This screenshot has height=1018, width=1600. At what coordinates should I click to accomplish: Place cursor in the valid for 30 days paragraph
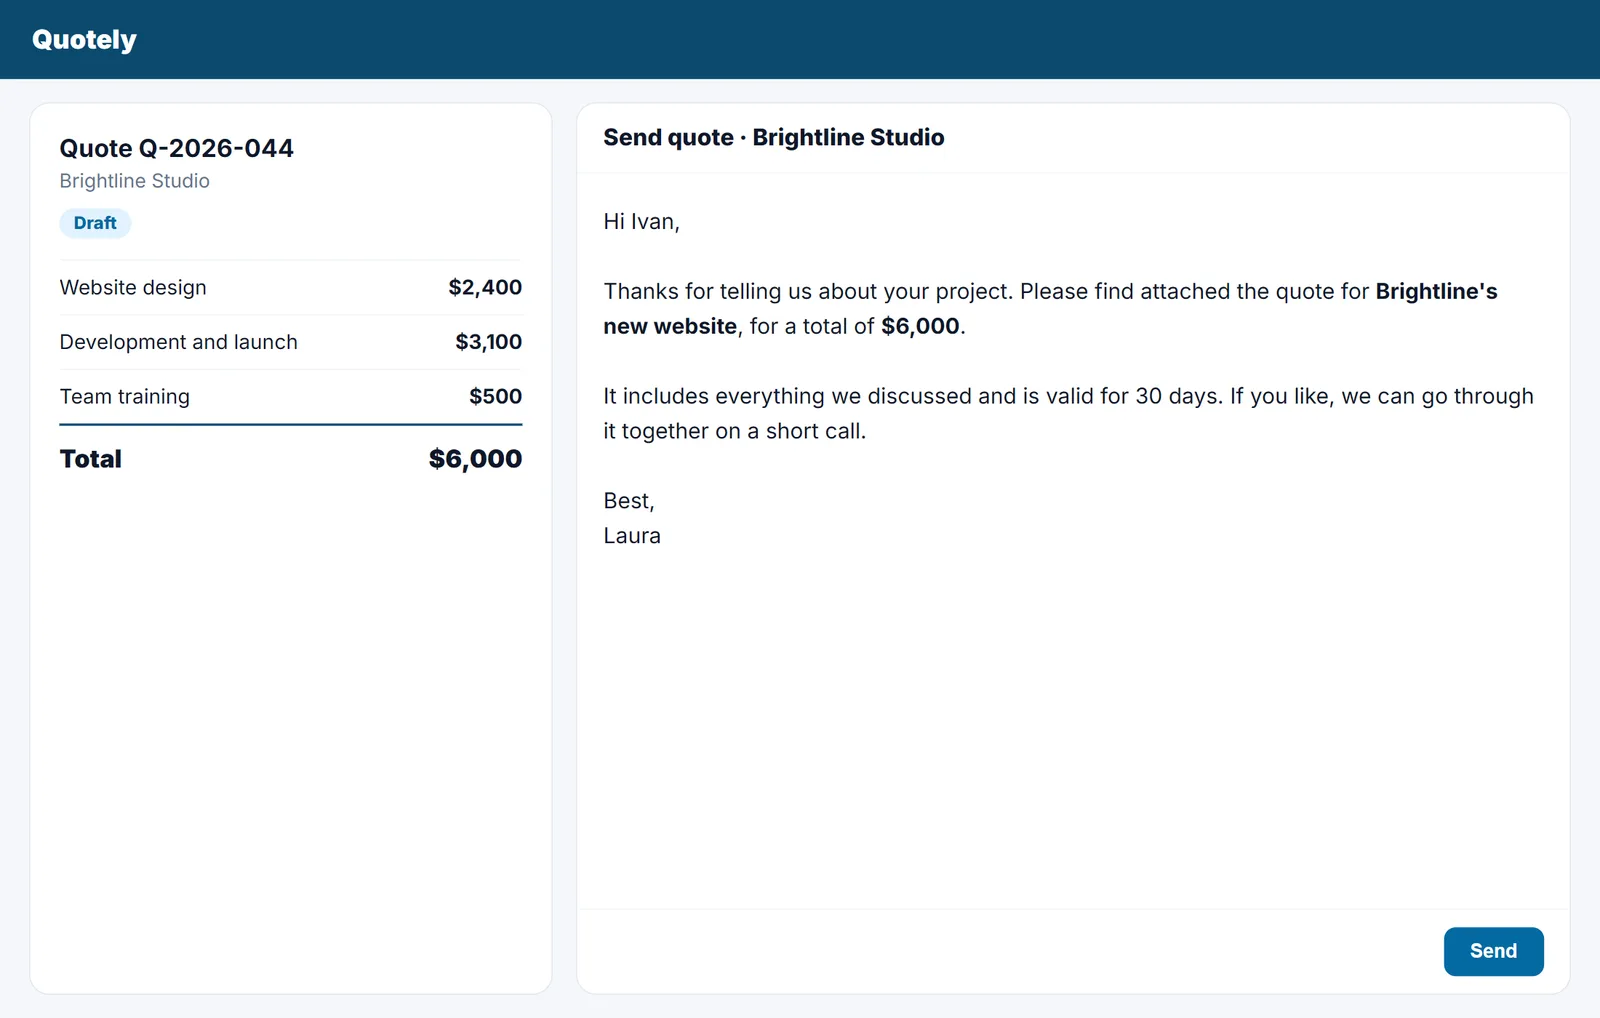tap(1068, 414)
